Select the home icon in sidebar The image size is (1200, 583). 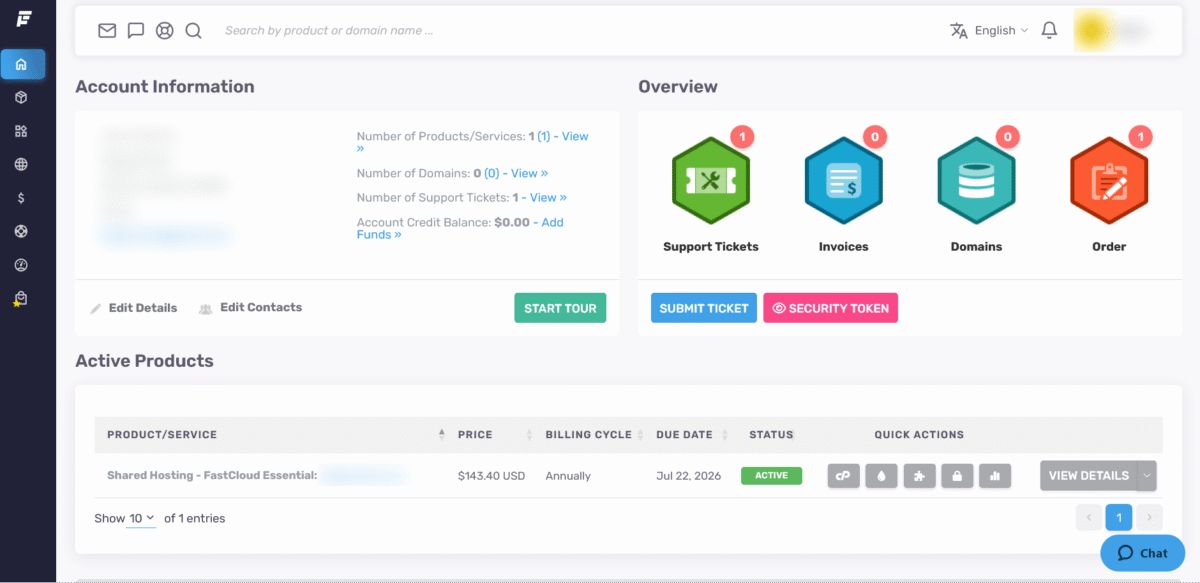click(x=22, y=65)
